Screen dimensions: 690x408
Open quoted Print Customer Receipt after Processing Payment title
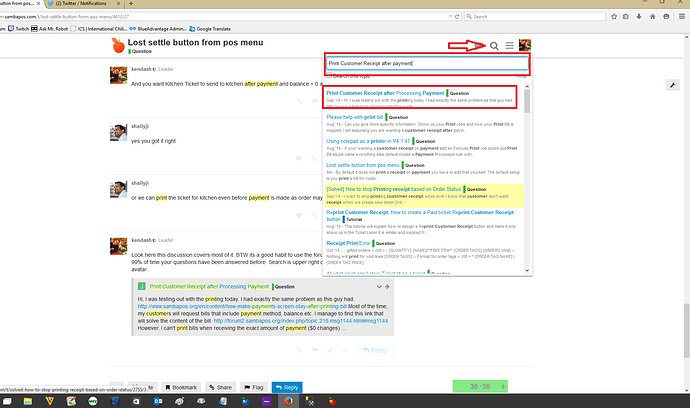209,287
